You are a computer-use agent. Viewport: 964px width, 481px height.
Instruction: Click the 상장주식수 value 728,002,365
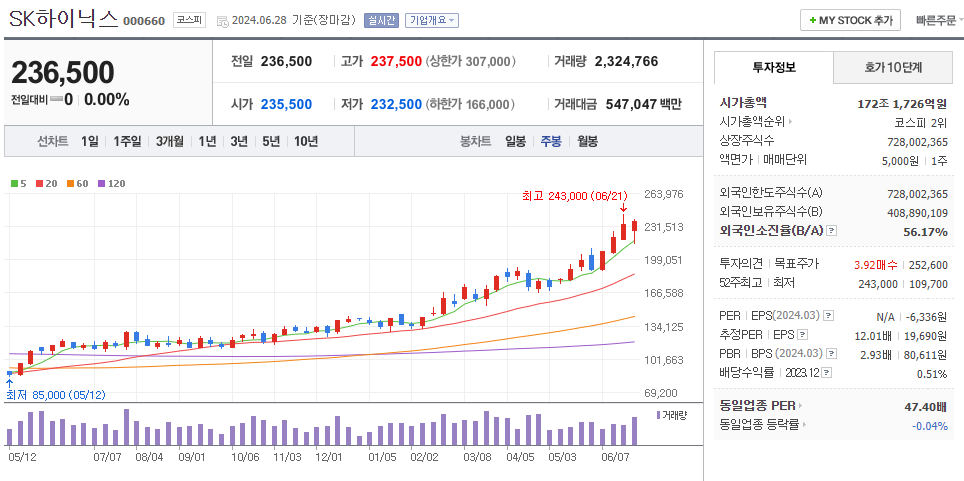[x=917, y=141]
